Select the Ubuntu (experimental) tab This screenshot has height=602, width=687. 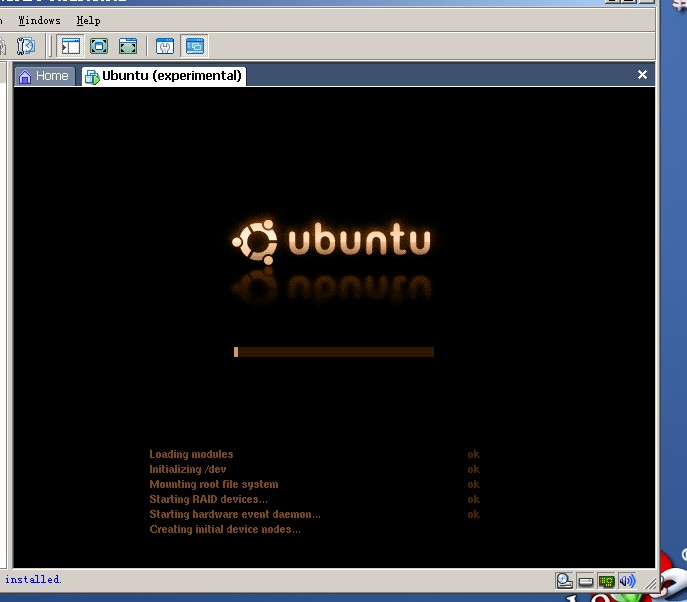[163, 76]
